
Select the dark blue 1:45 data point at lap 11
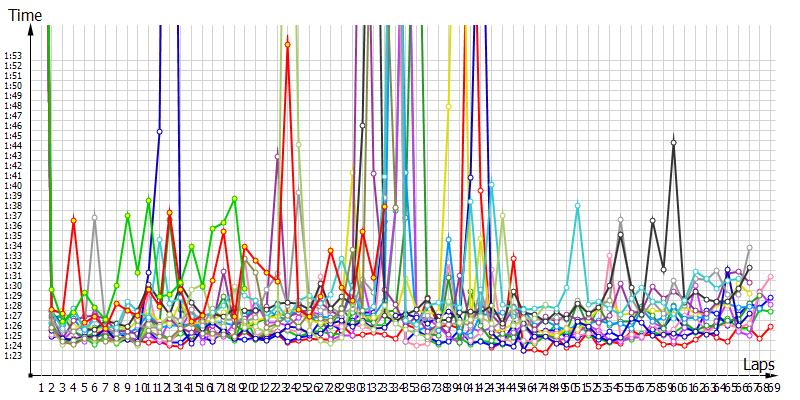pyautogui.click(x=159, y=132)
